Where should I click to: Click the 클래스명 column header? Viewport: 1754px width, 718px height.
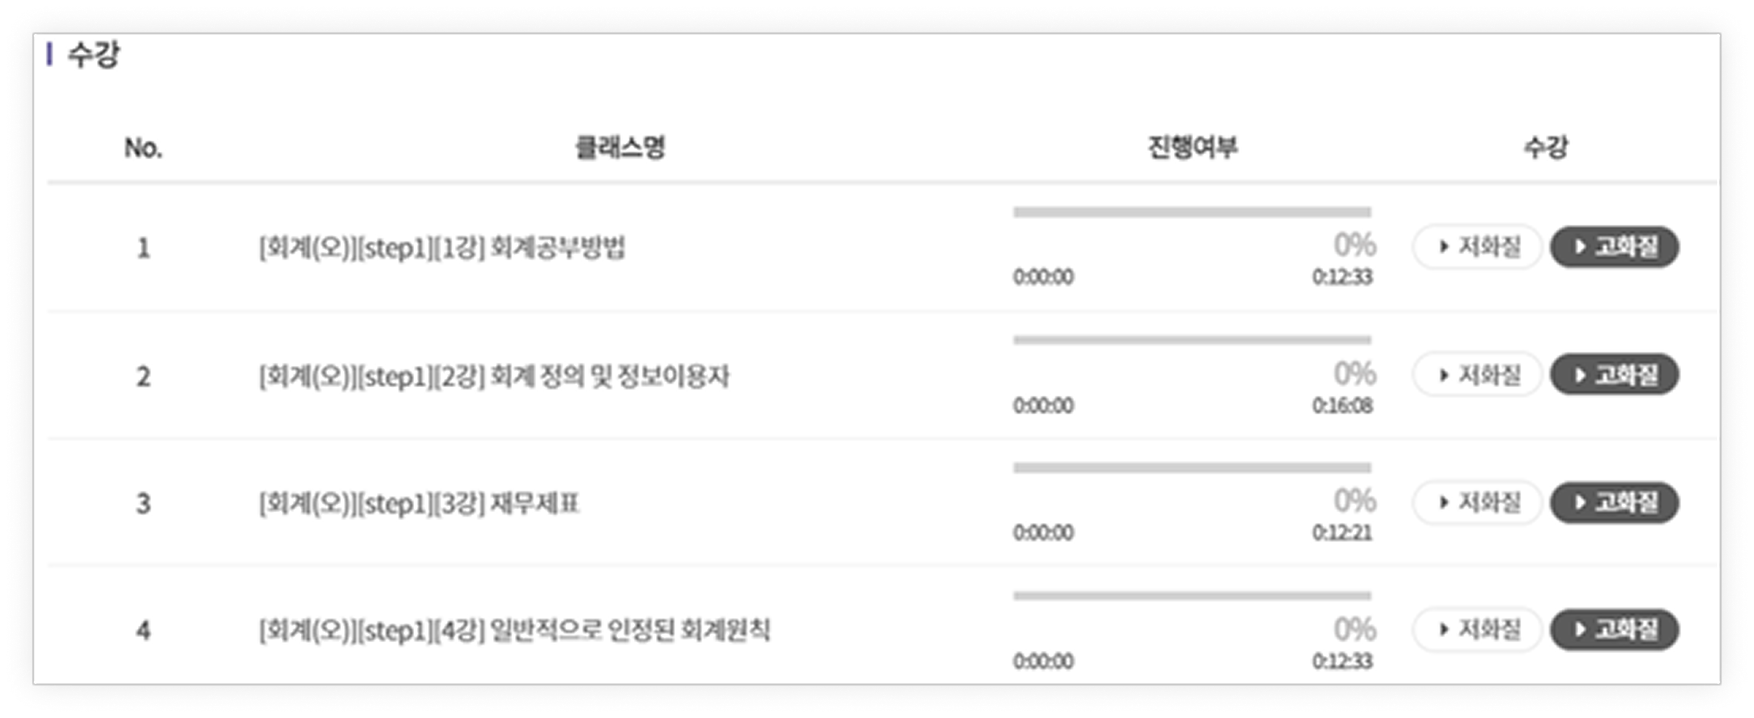tap(620, 148)
